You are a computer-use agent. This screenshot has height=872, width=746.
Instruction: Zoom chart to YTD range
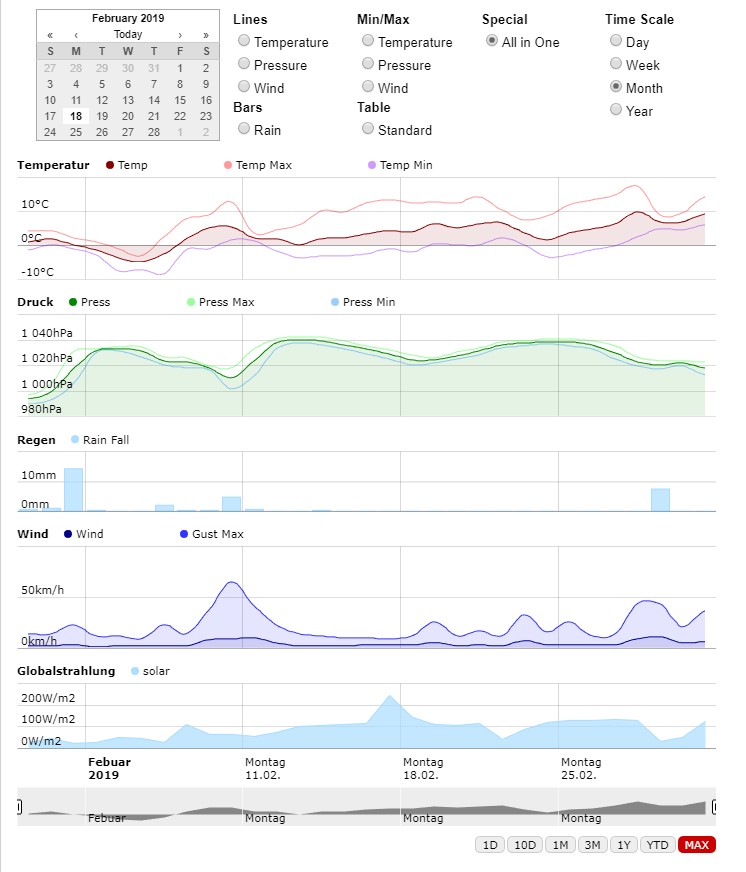point(658,845)
